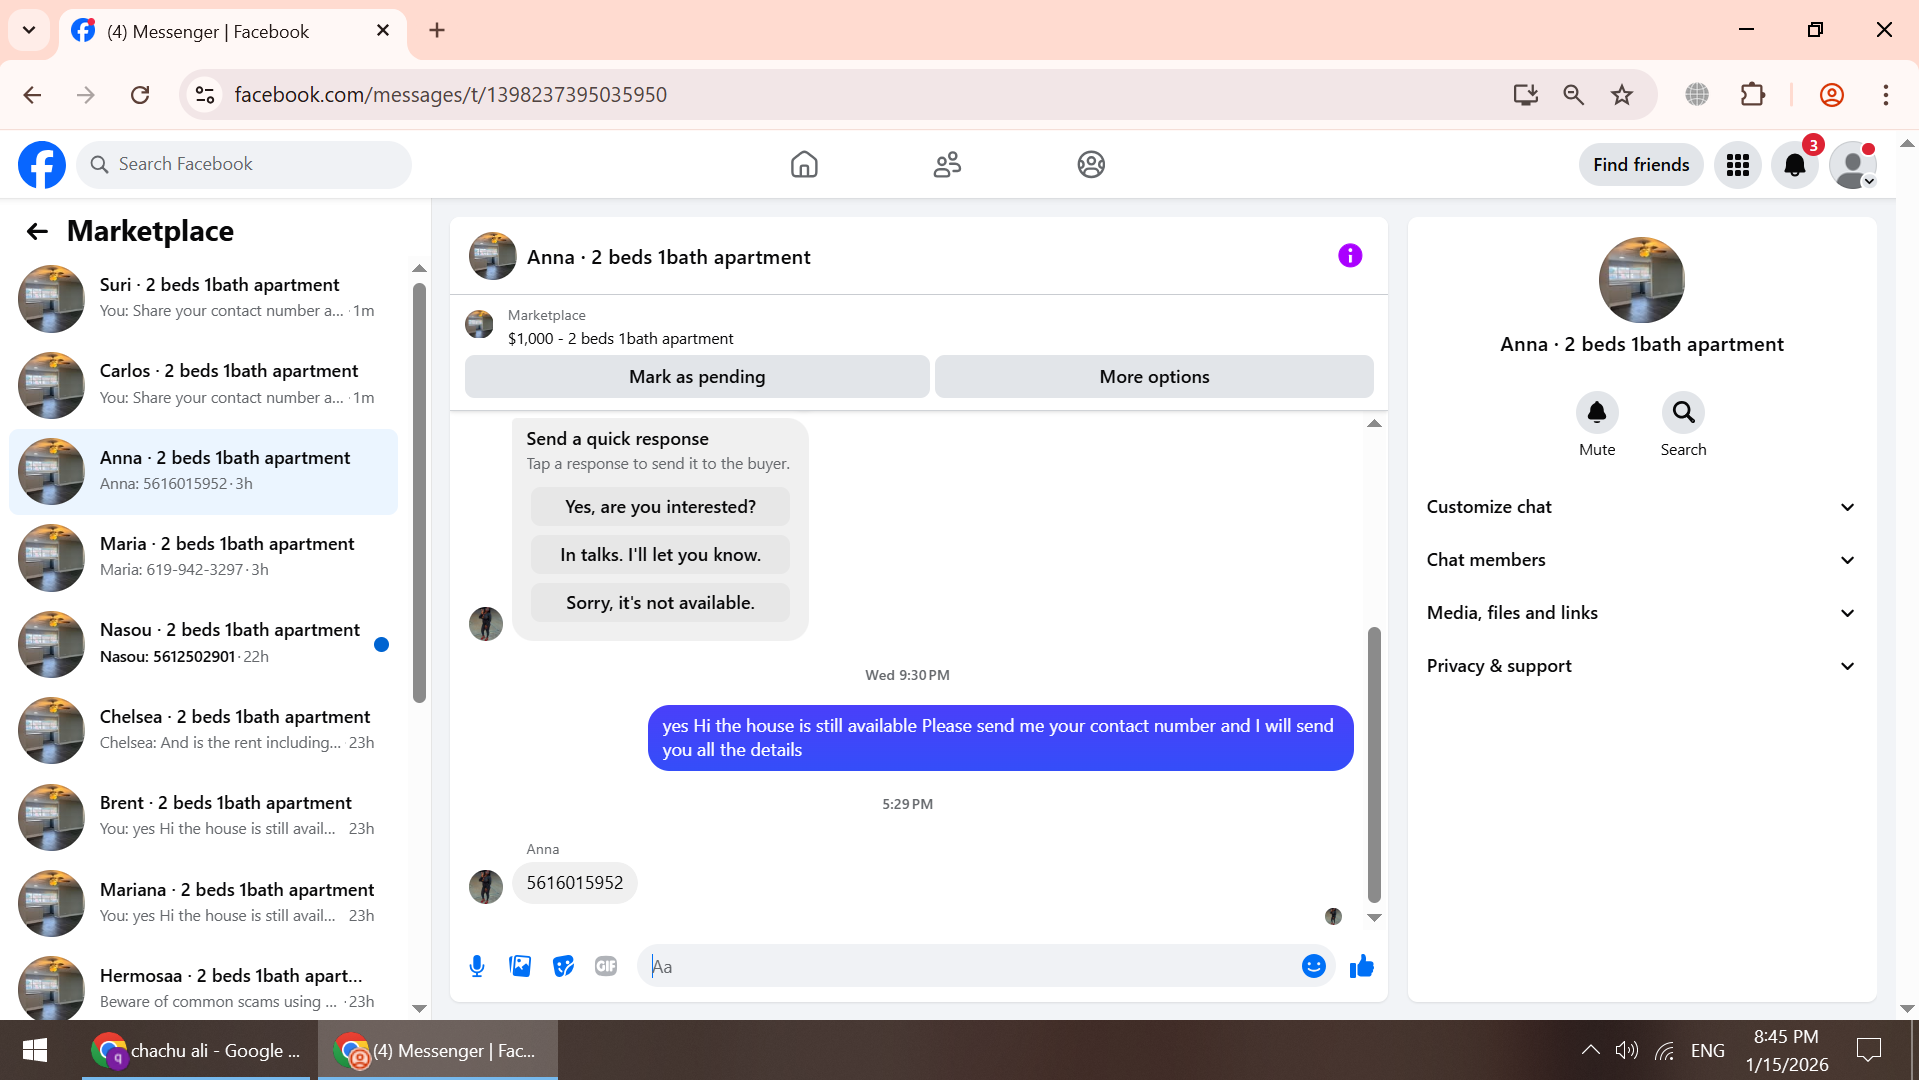1919x1080 pixels.
Task: Click the large apartment photo in right panel
Action: (1641, 280)
